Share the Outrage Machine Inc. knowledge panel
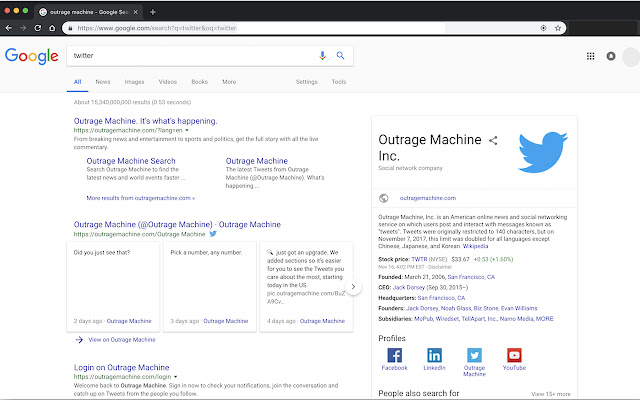 (493, 140)
